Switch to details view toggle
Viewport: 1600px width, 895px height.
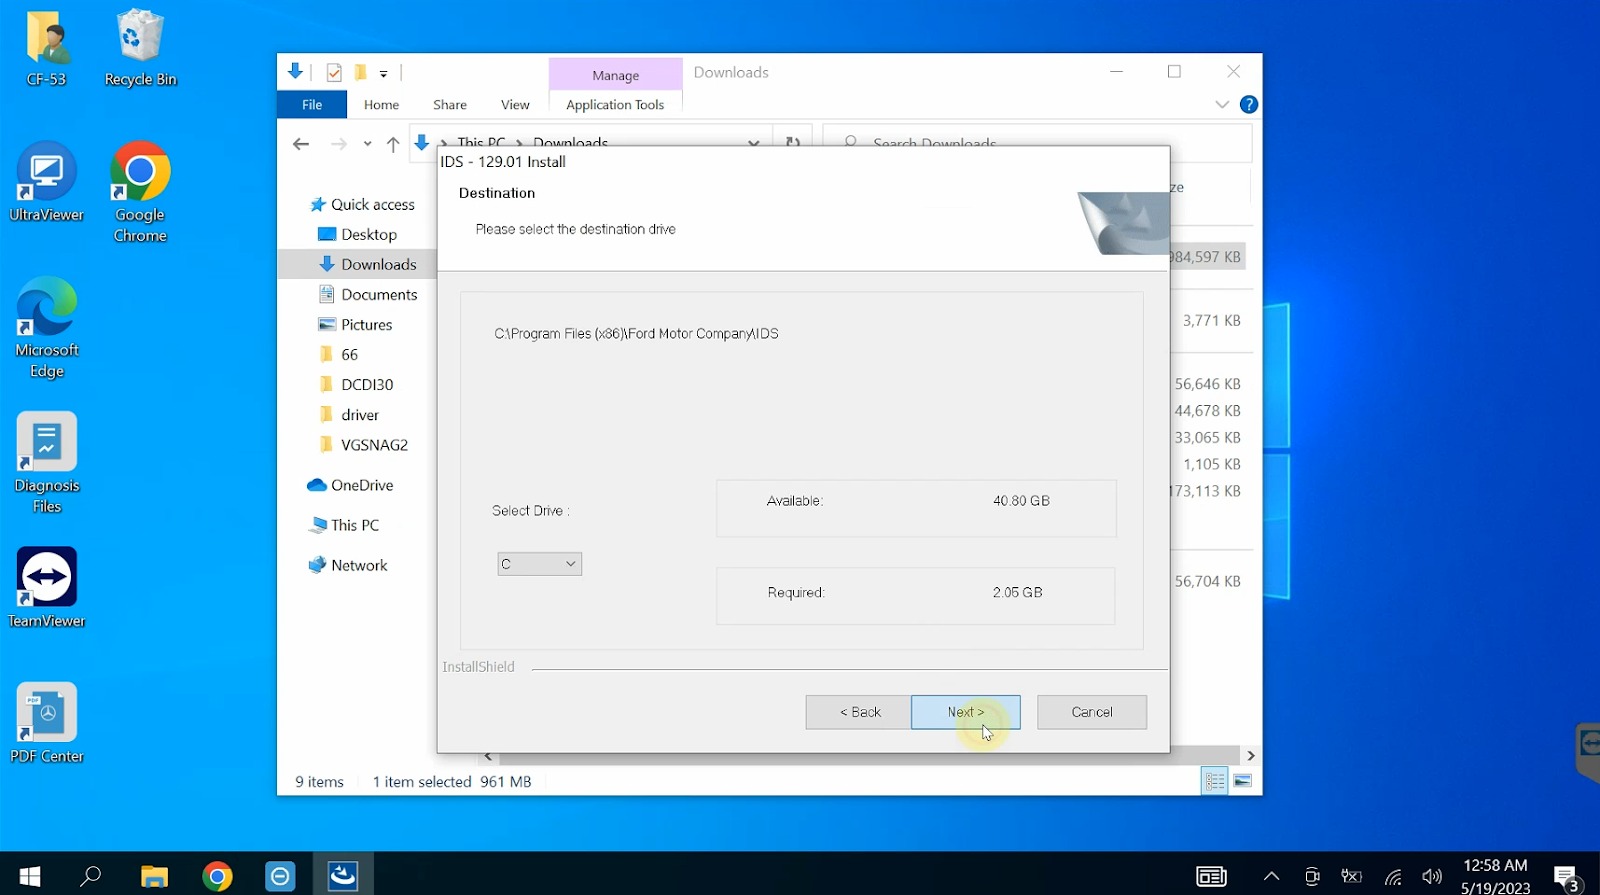tap(1215, 781)
